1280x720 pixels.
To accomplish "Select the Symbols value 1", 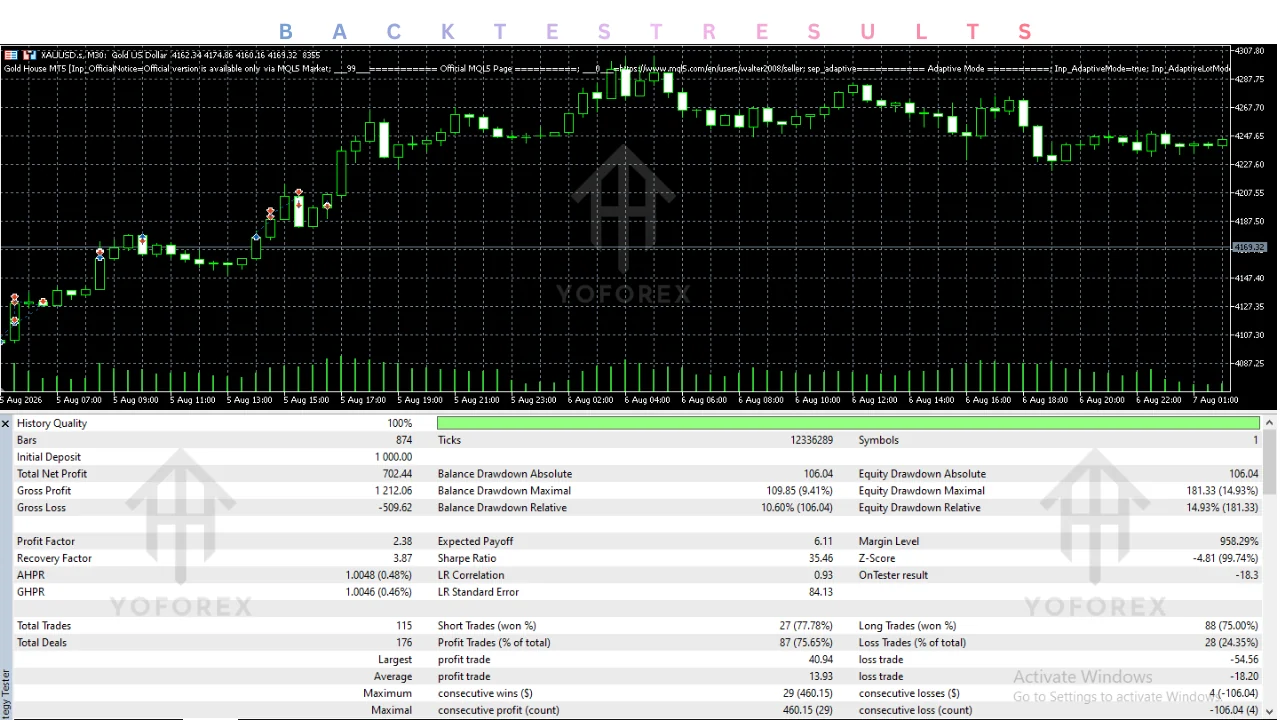I will pyautogui.click(x=1256, y=441).
